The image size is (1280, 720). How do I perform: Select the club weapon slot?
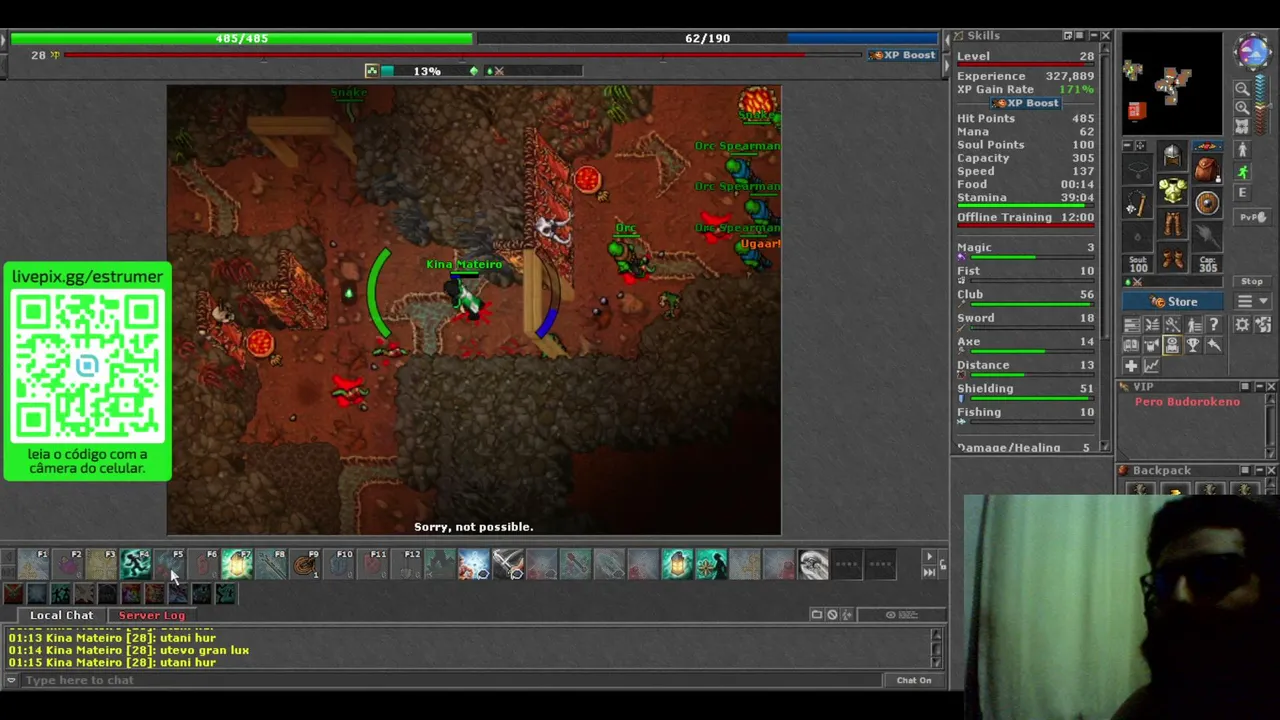click(x=1137, y=203)
